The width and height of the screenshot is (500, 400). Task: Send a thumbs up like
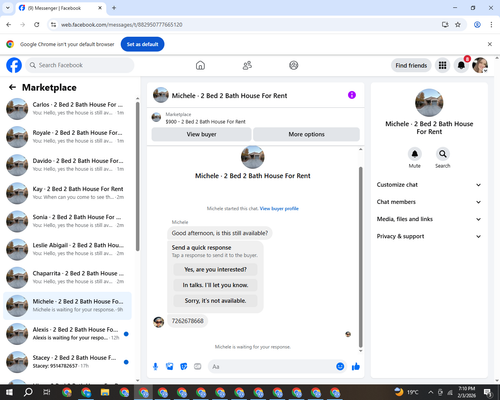(356, 367)
